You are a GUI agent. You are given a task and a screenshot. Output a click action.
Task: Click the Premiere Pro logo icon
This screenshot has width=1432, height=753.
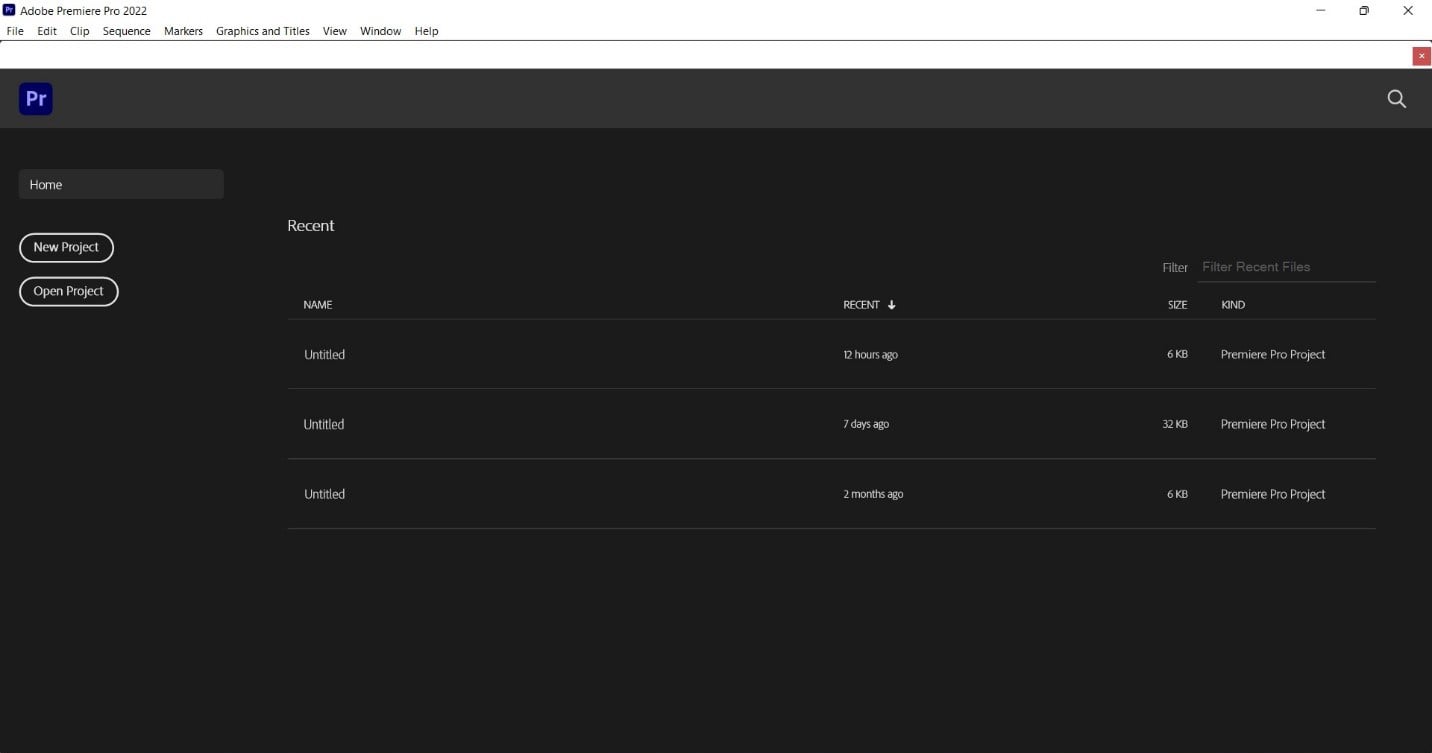[36, 98]
